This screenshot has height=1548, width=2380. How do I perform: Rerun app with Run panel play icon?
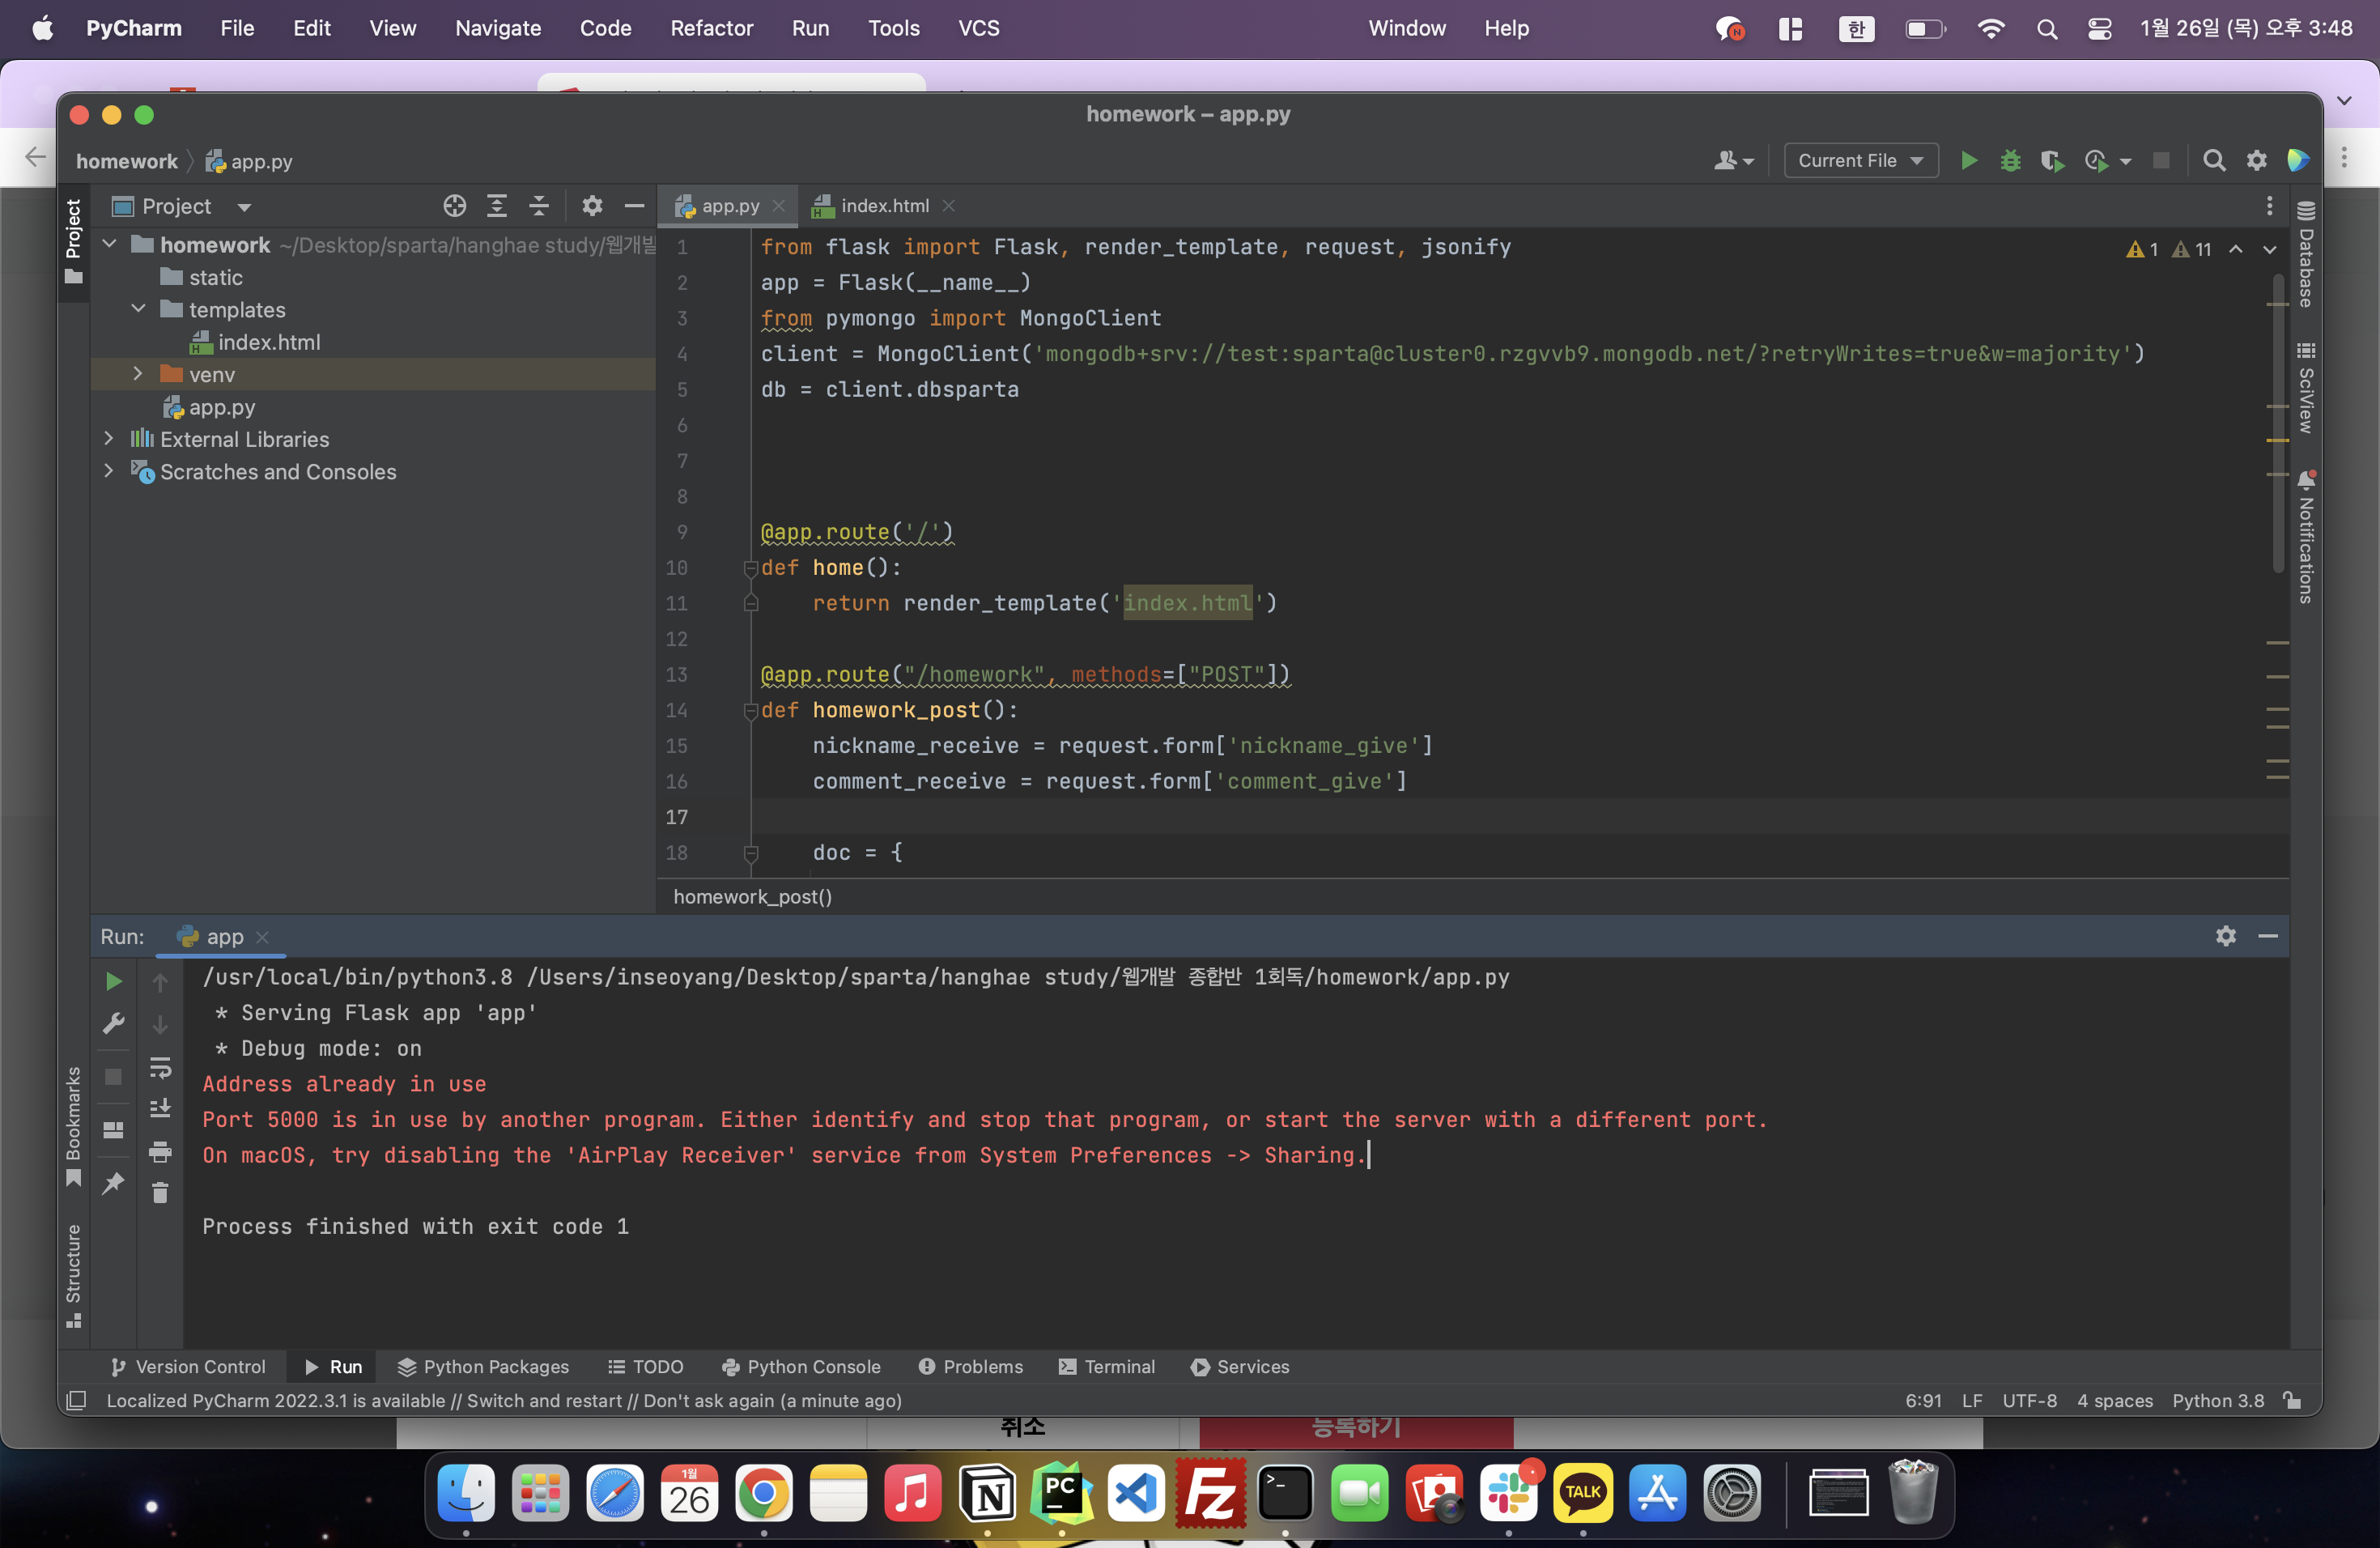click(x=114, y=982)
